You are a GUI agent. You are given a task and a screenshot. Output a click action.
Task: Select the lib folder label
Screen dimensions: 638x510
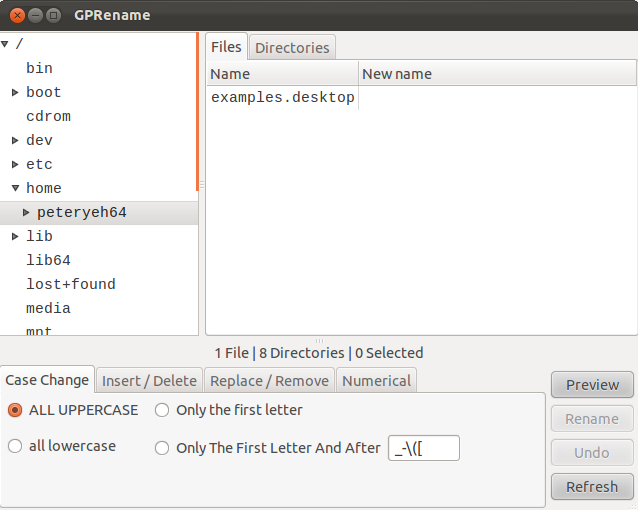[39, 236]
